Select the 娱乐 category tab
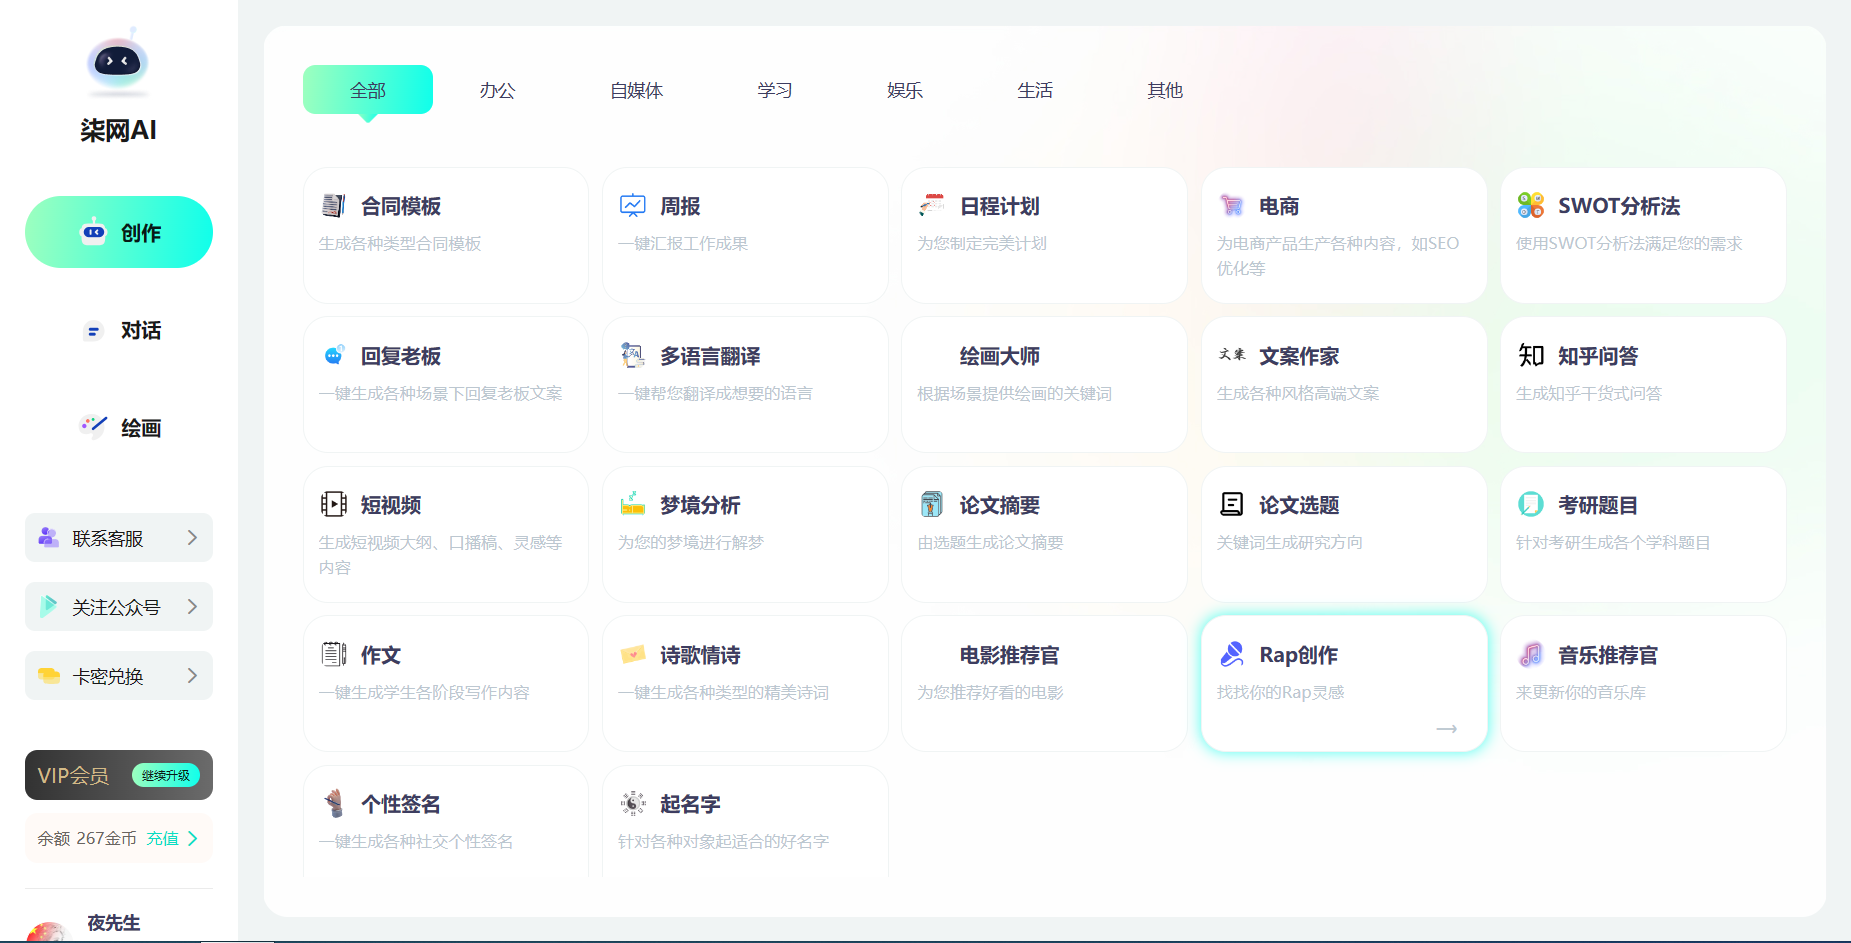This screenshot has width=1851, height=943. pyautogui.click(x=904, y=91)
